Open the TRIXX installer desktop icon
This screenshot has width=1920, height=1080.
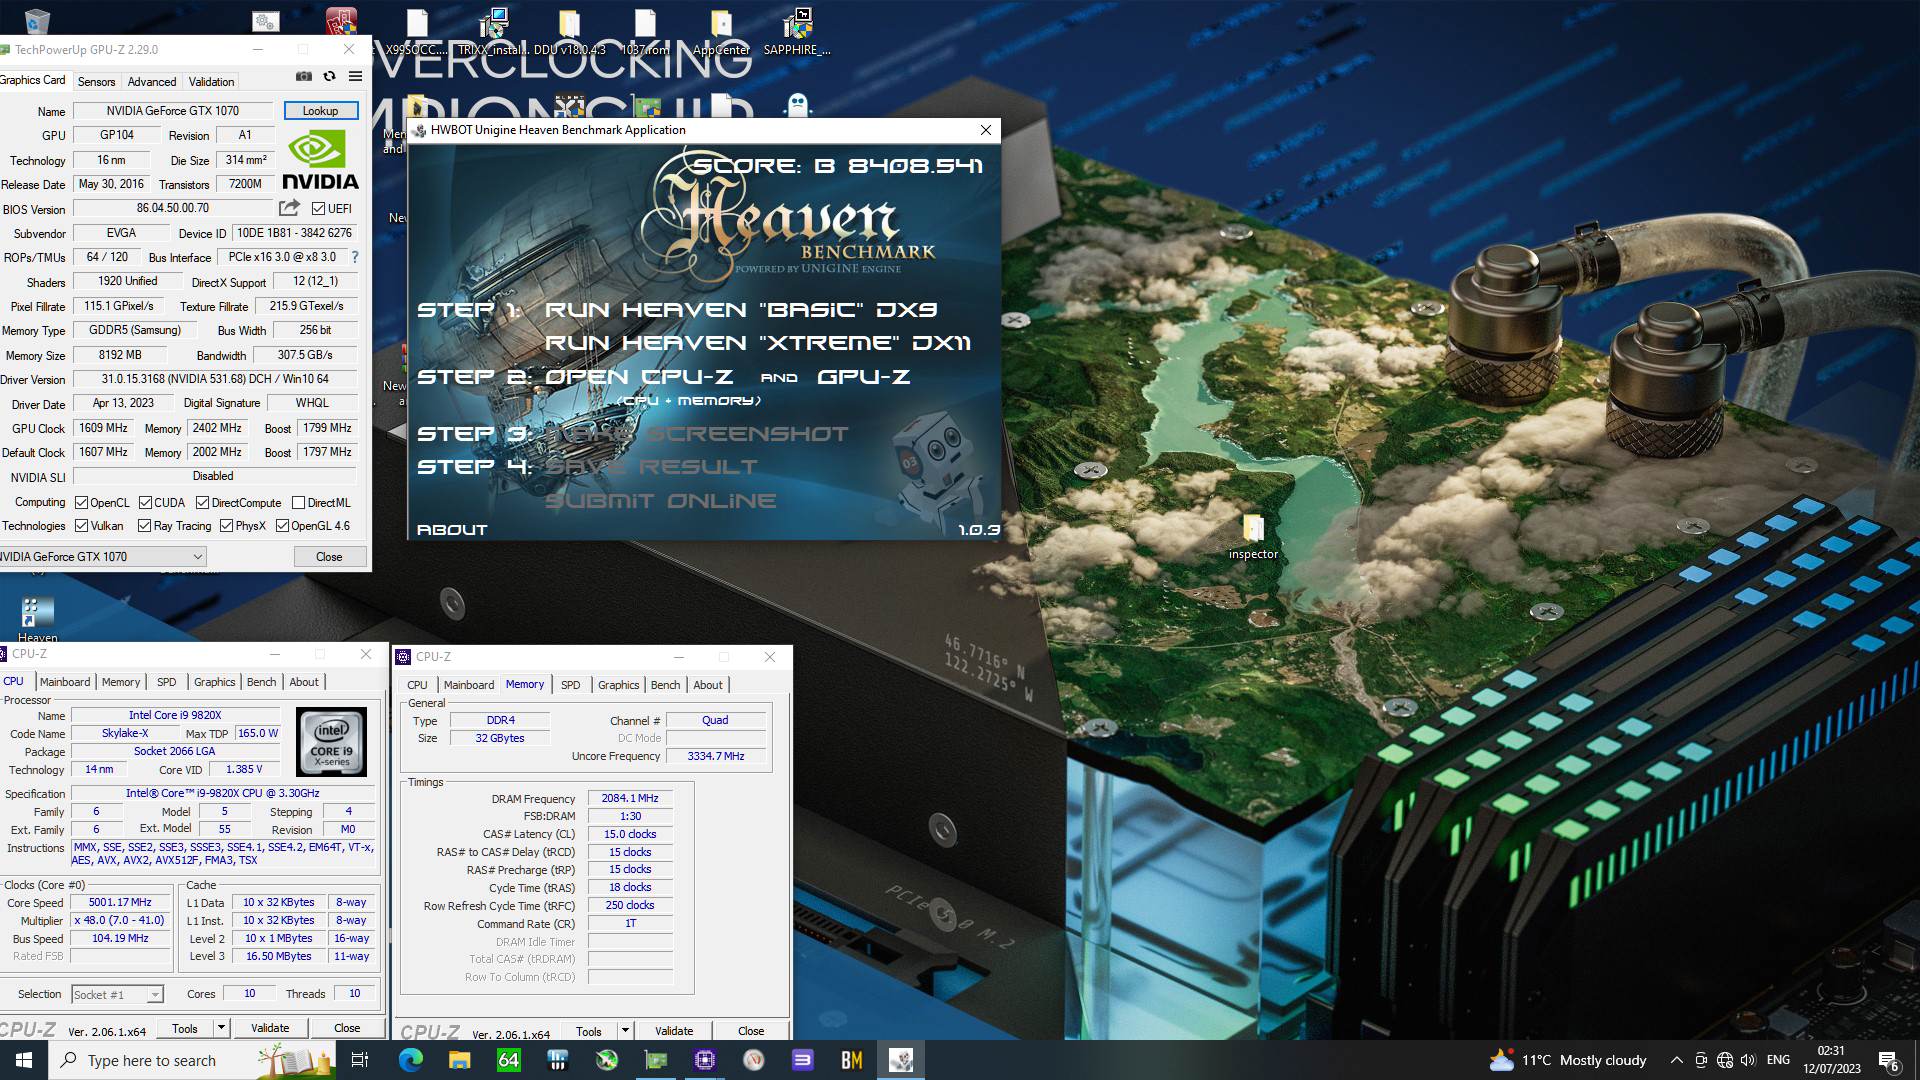click(x=494, y=31)
